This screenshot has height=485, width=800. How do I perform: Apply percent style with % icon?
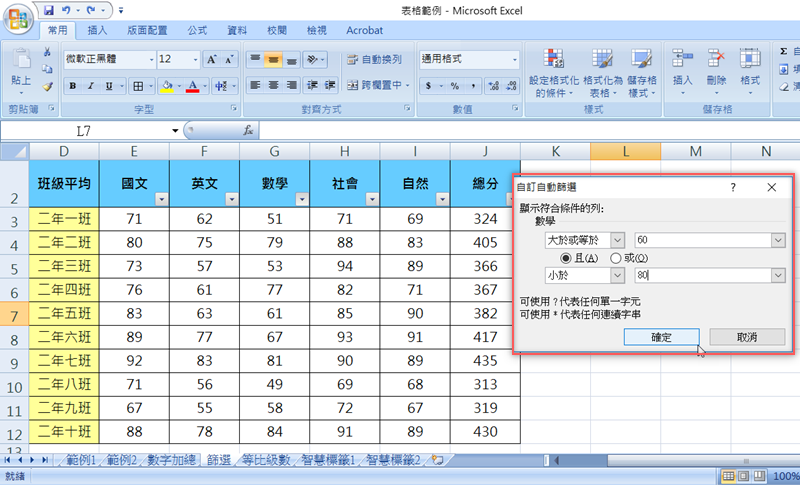click(454, 86)
